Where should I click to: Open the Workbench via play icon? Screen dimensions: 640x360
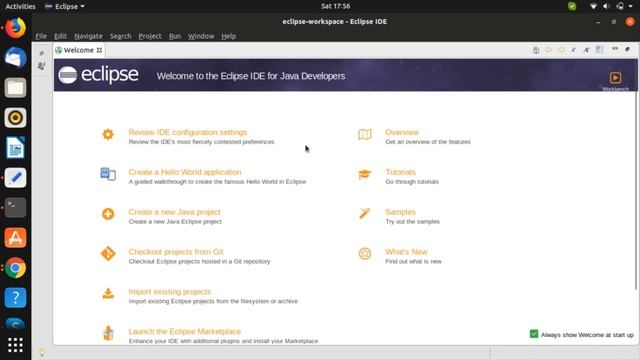(616, 78)
